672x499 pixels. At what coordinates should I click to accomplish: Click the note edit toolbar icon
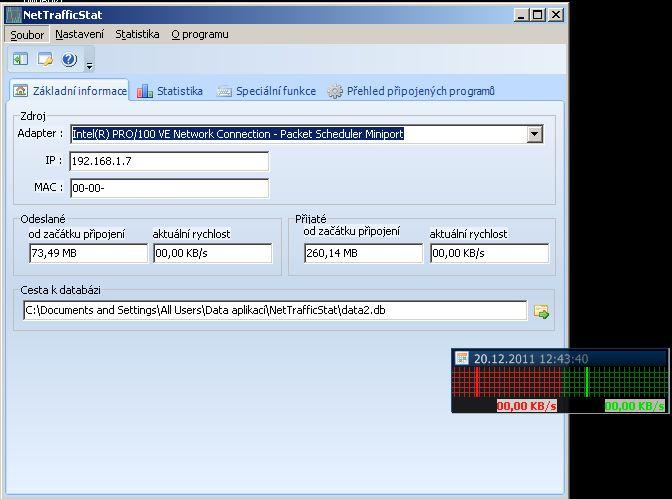[45, 59]
